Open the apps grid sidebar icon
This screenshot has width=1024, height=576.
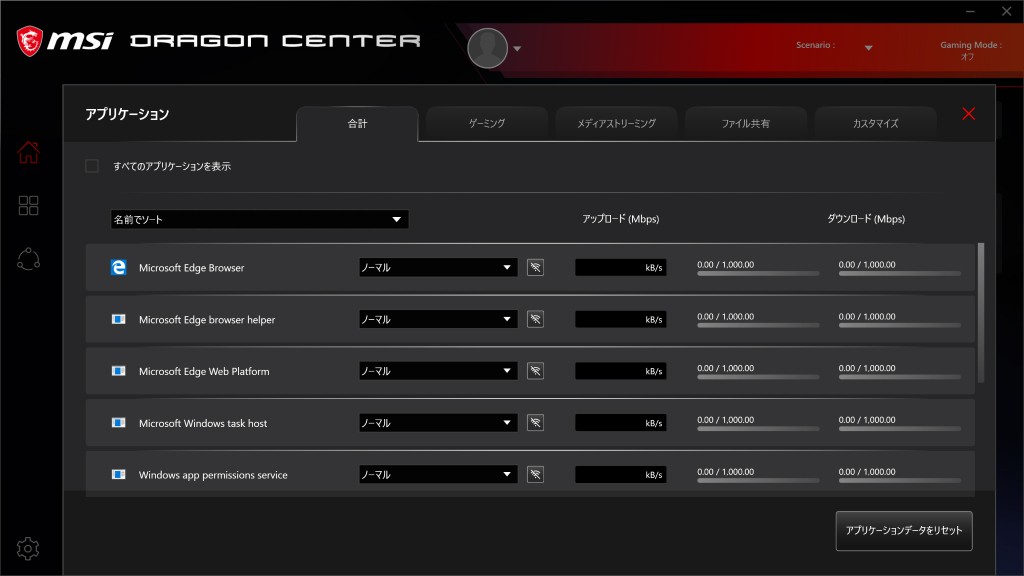28,206
